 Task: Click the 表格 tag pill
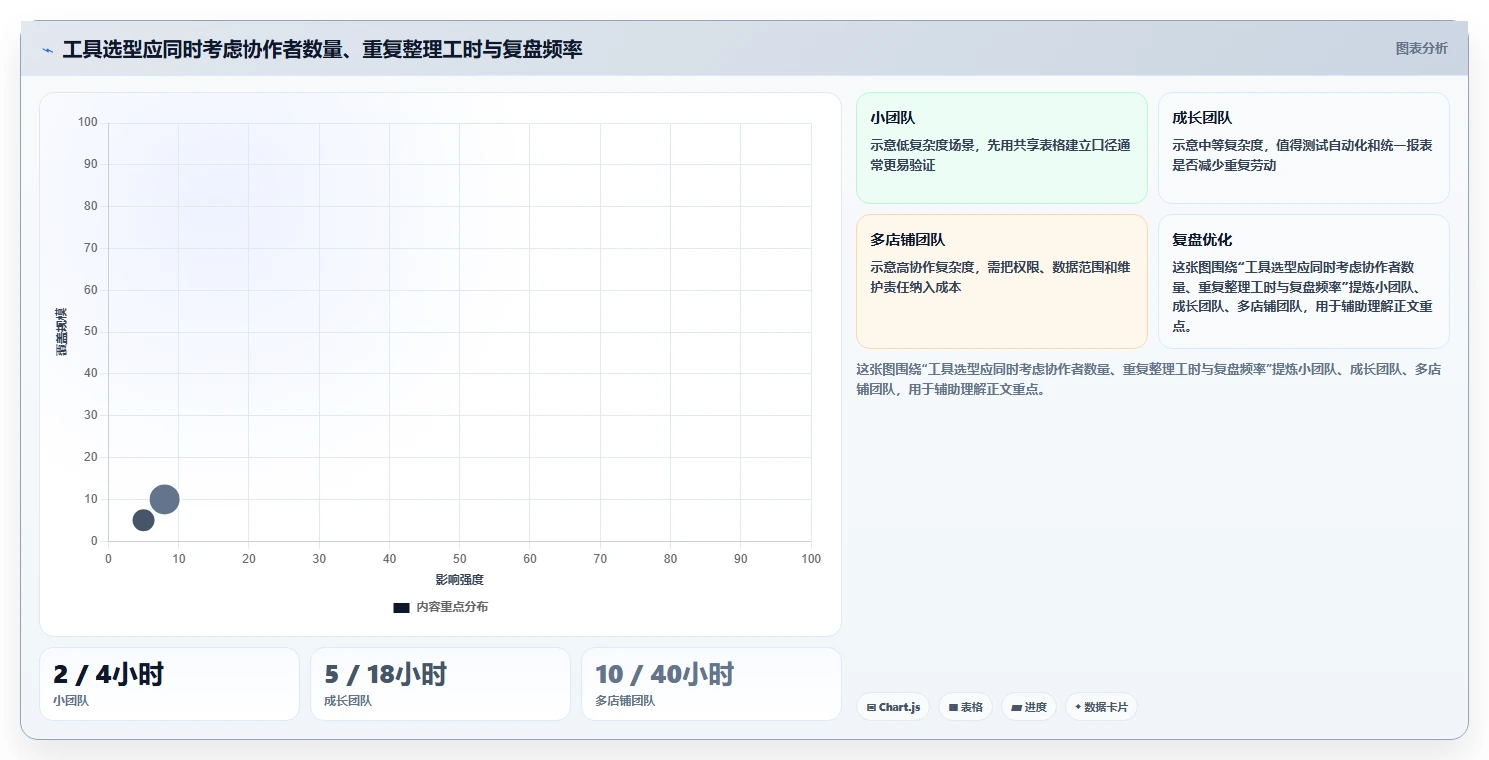965,707
